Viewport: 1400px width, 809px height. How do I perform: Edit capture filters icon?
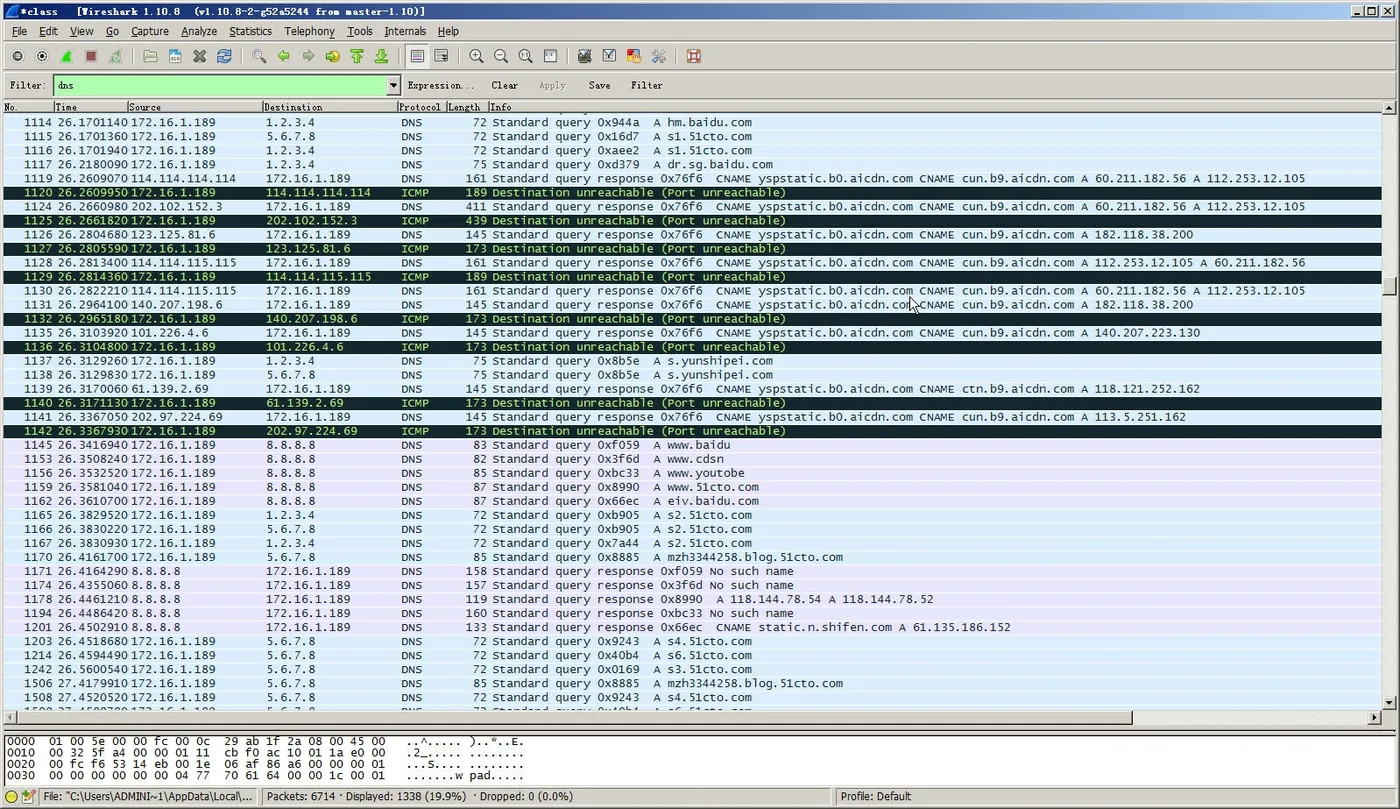point(585,56)
